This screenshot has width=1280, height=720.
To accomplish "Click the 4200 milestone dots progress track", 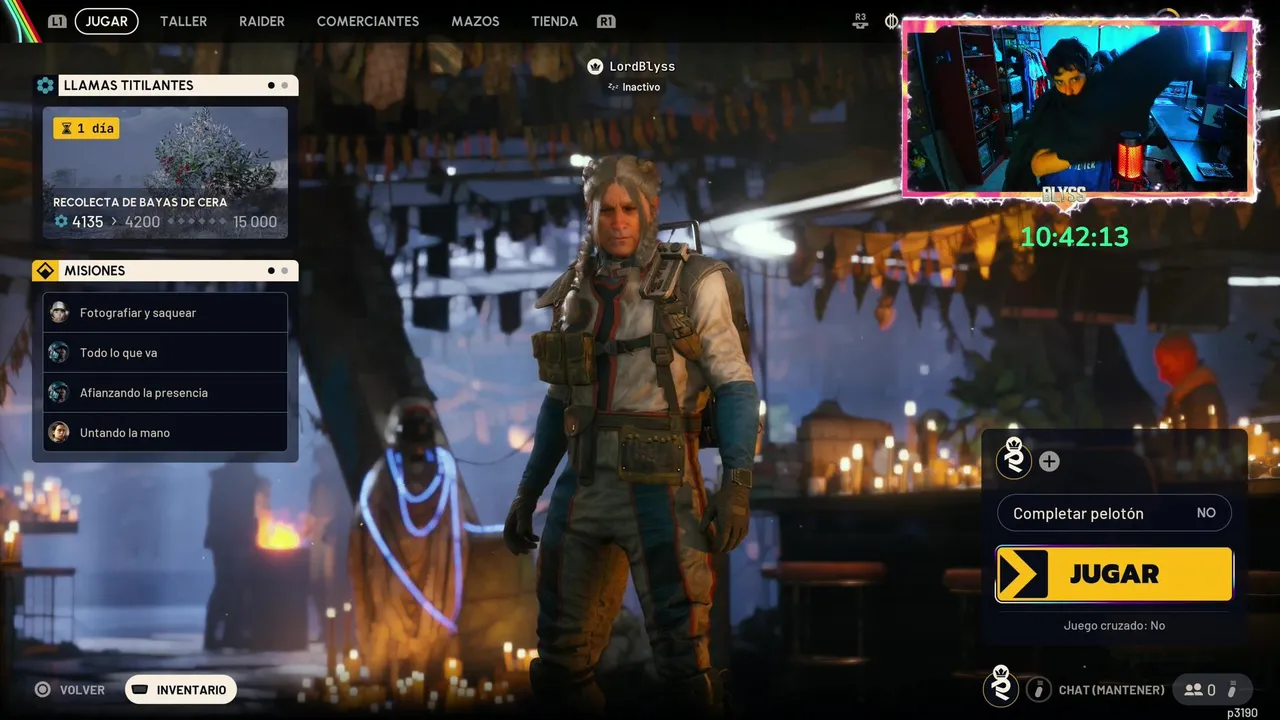I will 195,222.
